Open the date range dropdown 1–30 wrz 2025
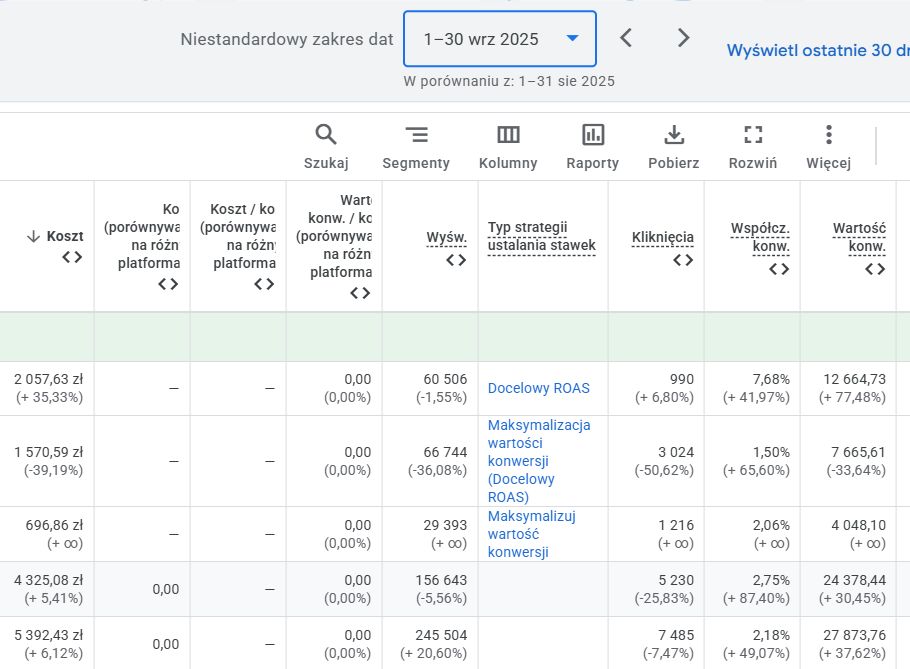Viewport: 910px width, 669px height. click(500, 39)
